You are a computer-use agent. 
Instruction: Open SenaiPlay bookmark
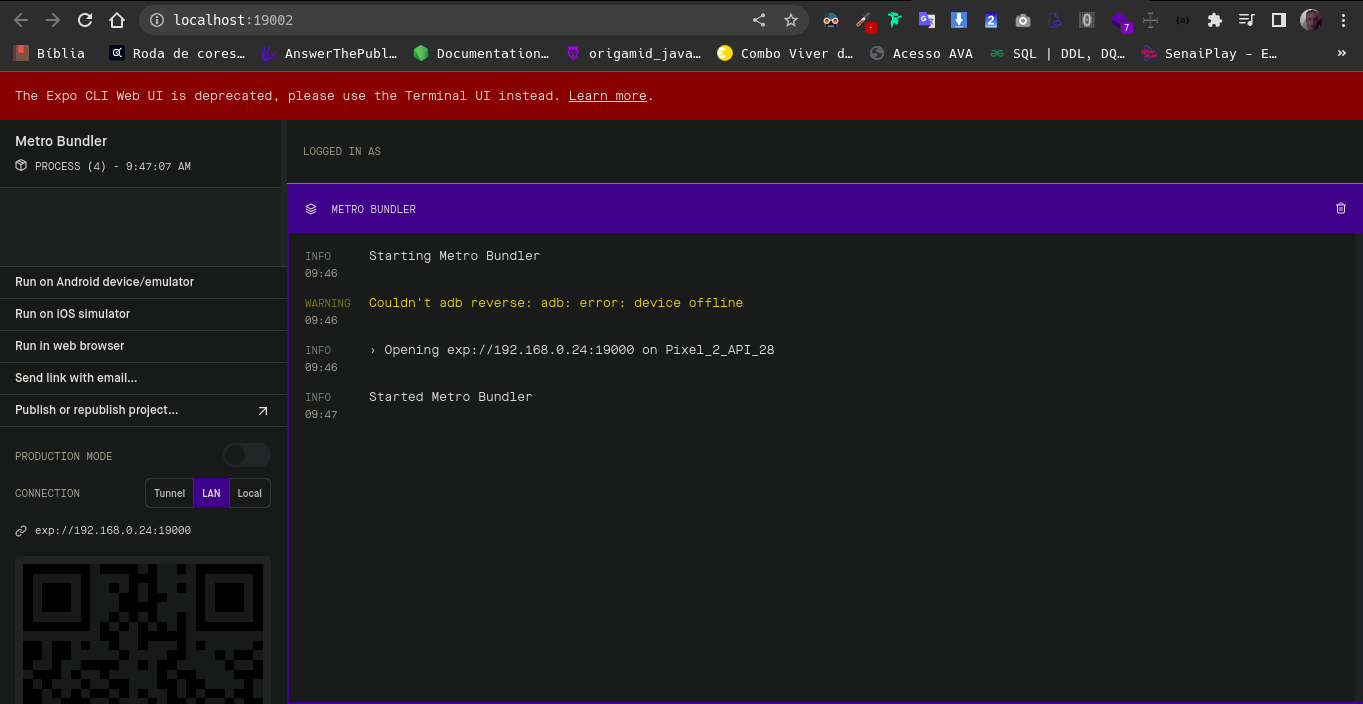point(1208,53)
